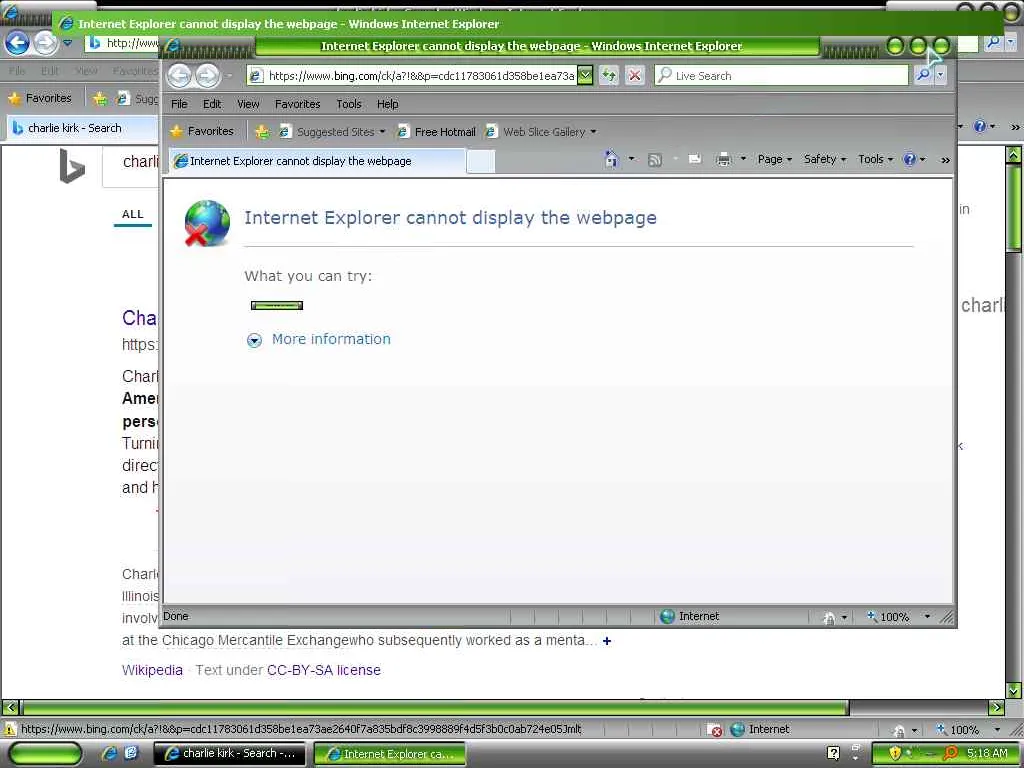Open Help menu in front window
This screenshot has height=768, width=1024.
coord(387,104)
